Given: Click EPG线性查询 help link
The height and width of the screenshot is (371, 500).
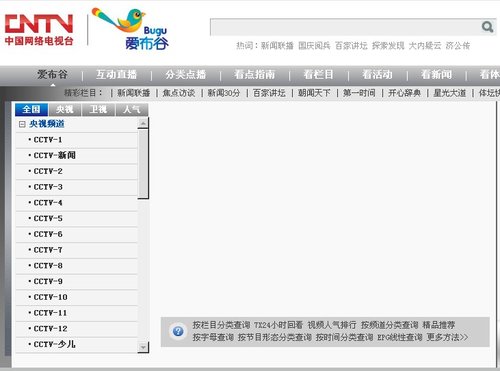Looking at the screenshot, I should pyautogui.click(x=400, y=337).
